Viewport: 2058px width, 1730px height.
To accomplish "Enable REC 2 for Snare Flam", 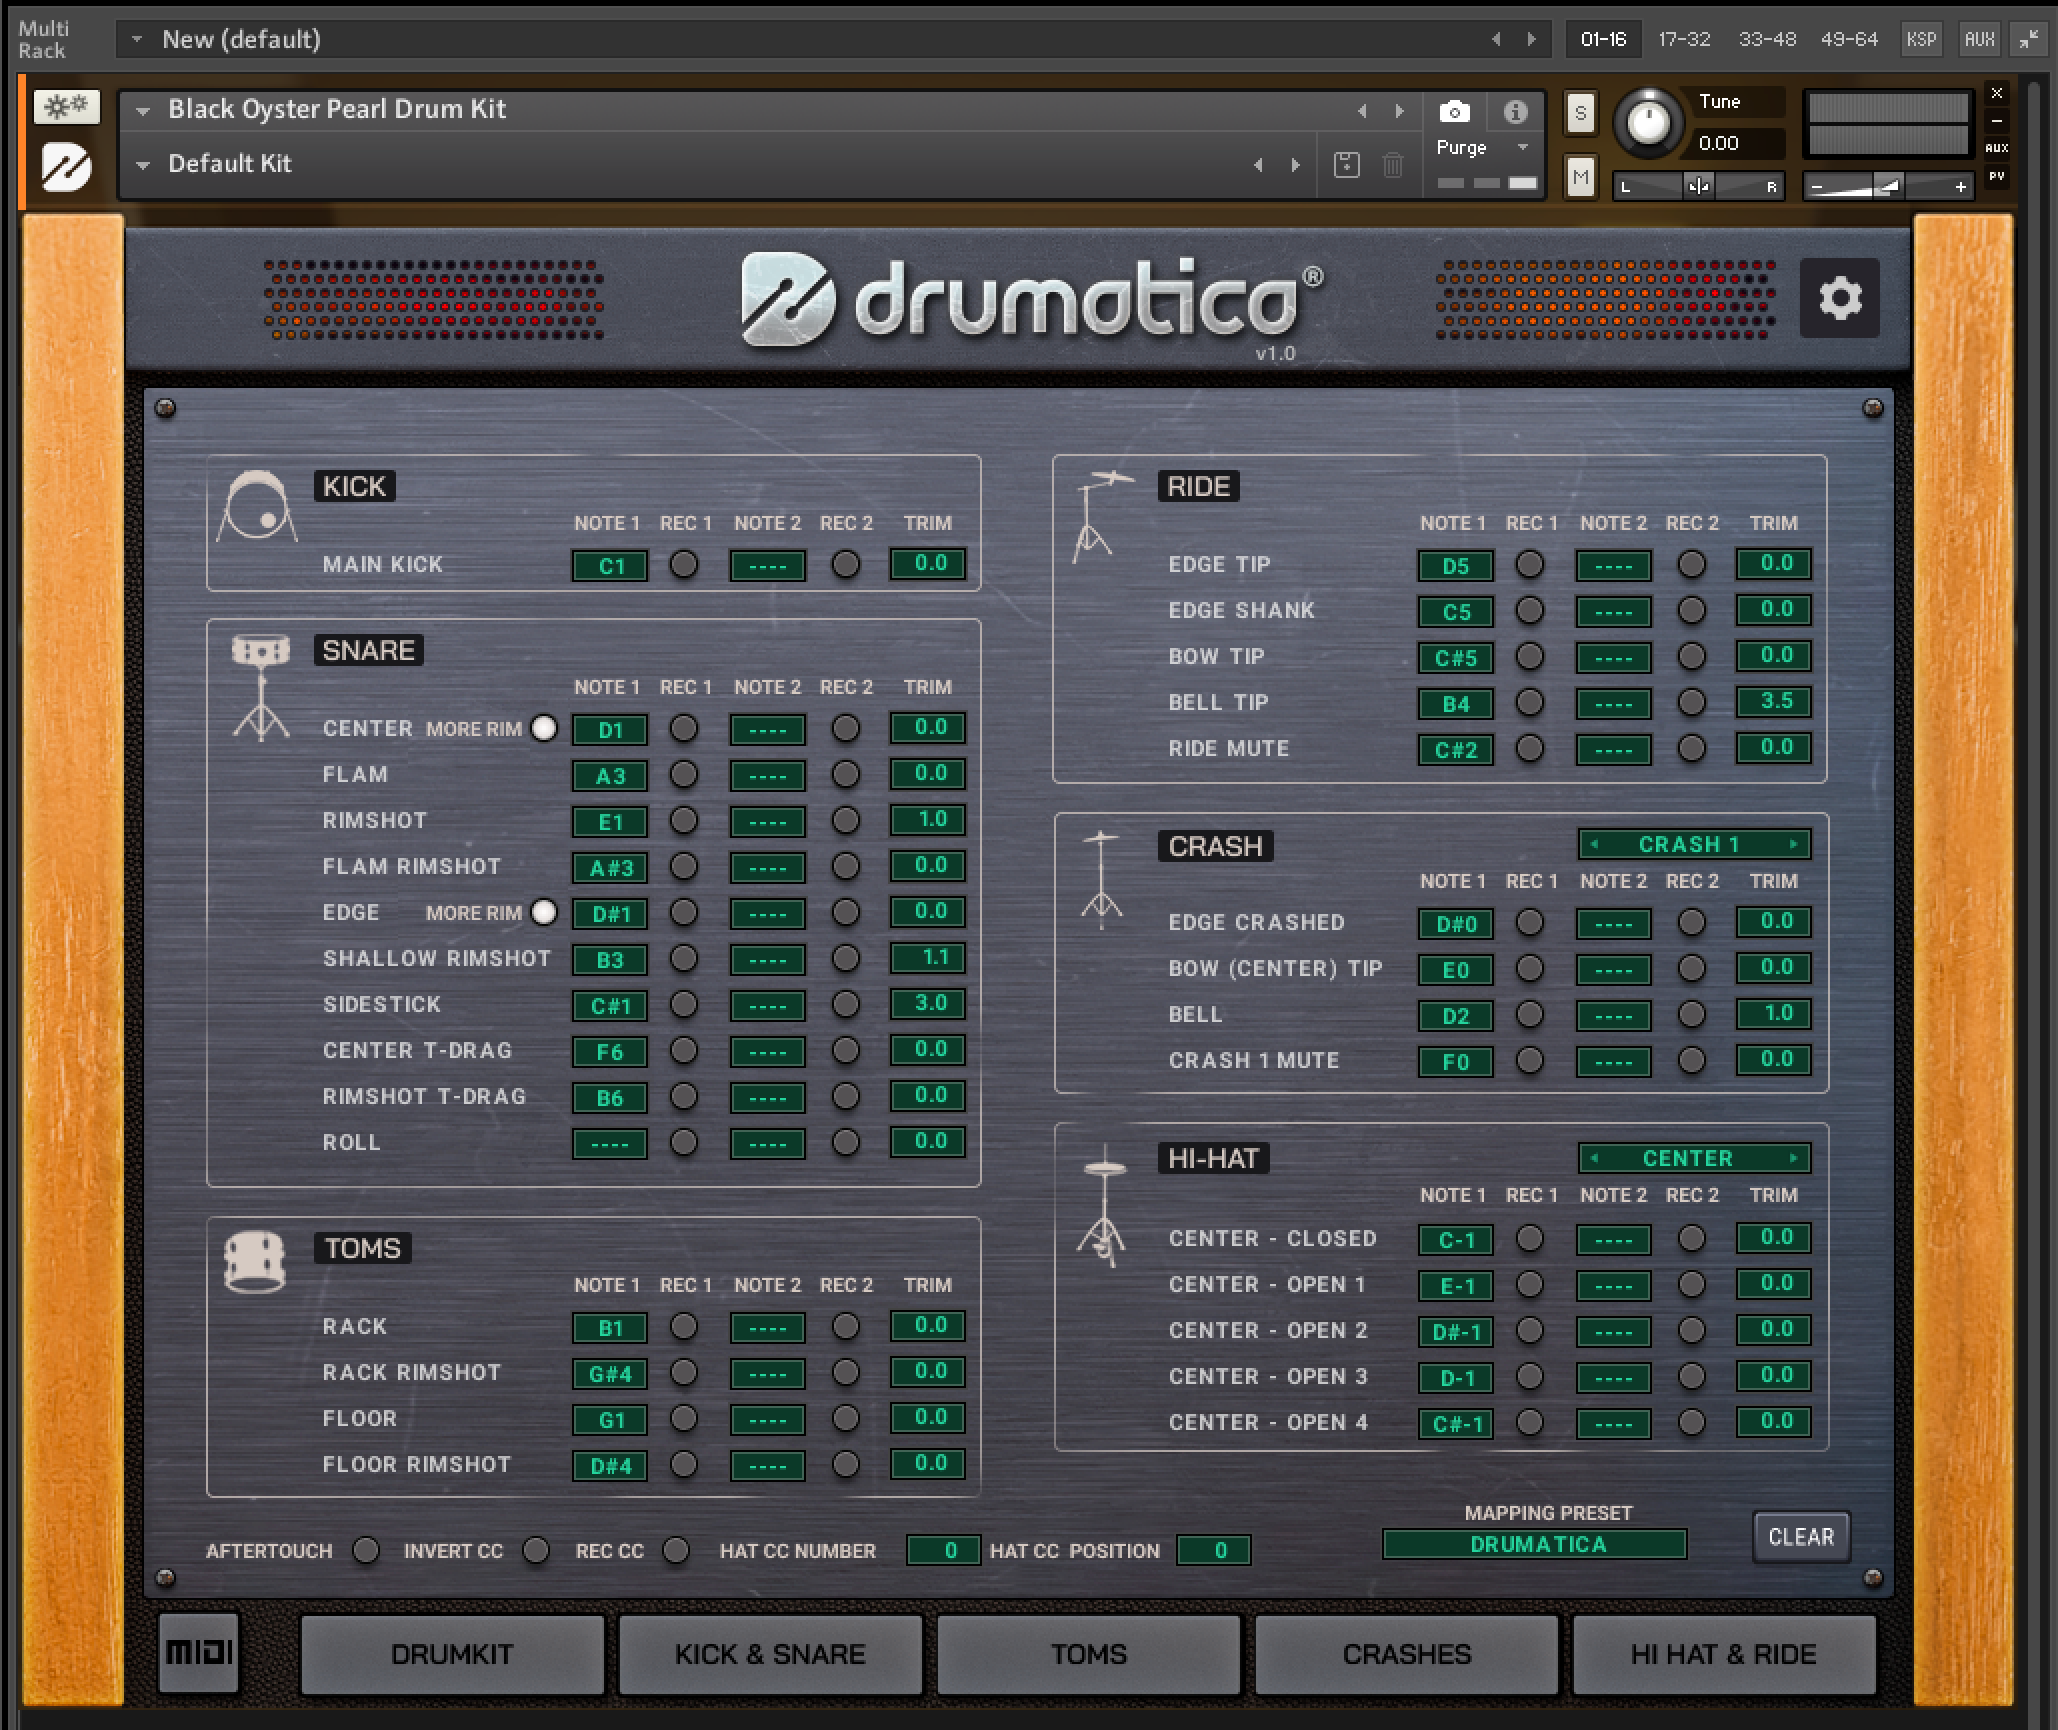I will (x=846, y=774).
